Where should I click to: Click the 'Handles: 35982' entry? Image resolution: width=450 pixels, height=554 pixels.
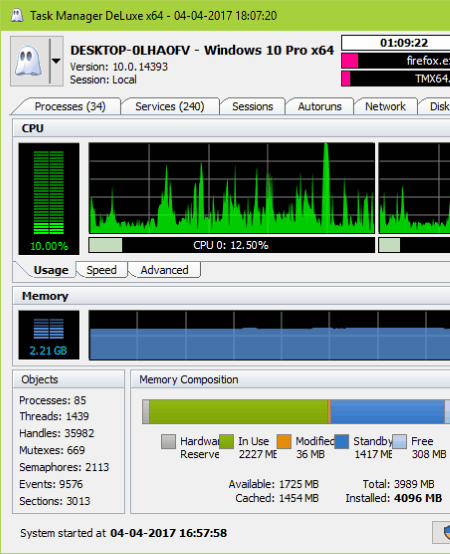(x=57, y=433)
